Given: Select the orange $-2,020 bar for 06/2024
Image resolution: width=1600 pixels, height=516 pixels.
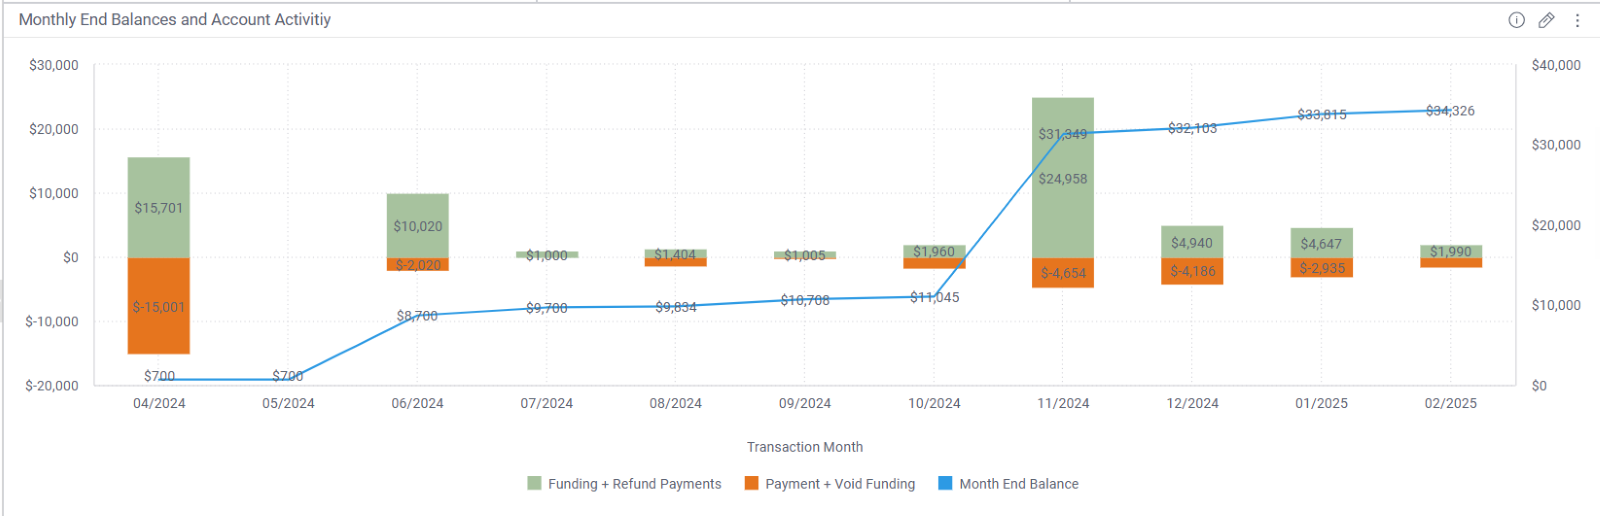Looking at the screenshot, I should [418, 264].
